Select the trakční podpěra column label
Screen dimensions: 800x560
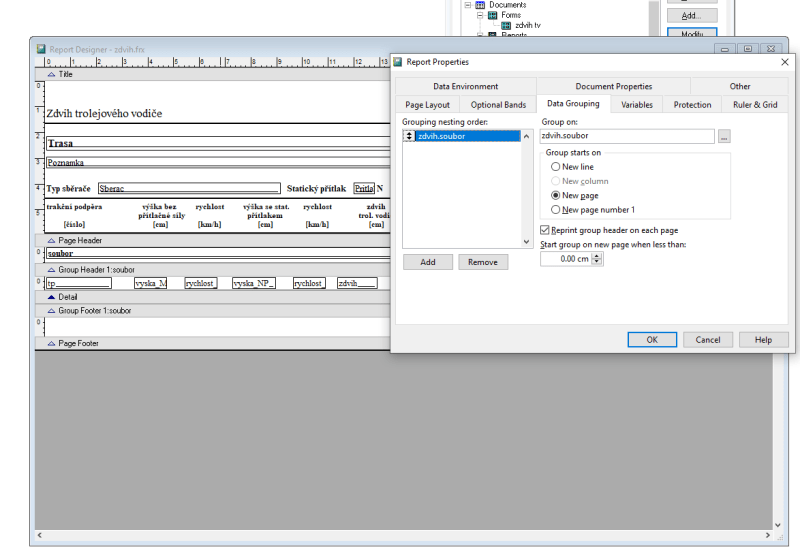click(x=74, y=207)
